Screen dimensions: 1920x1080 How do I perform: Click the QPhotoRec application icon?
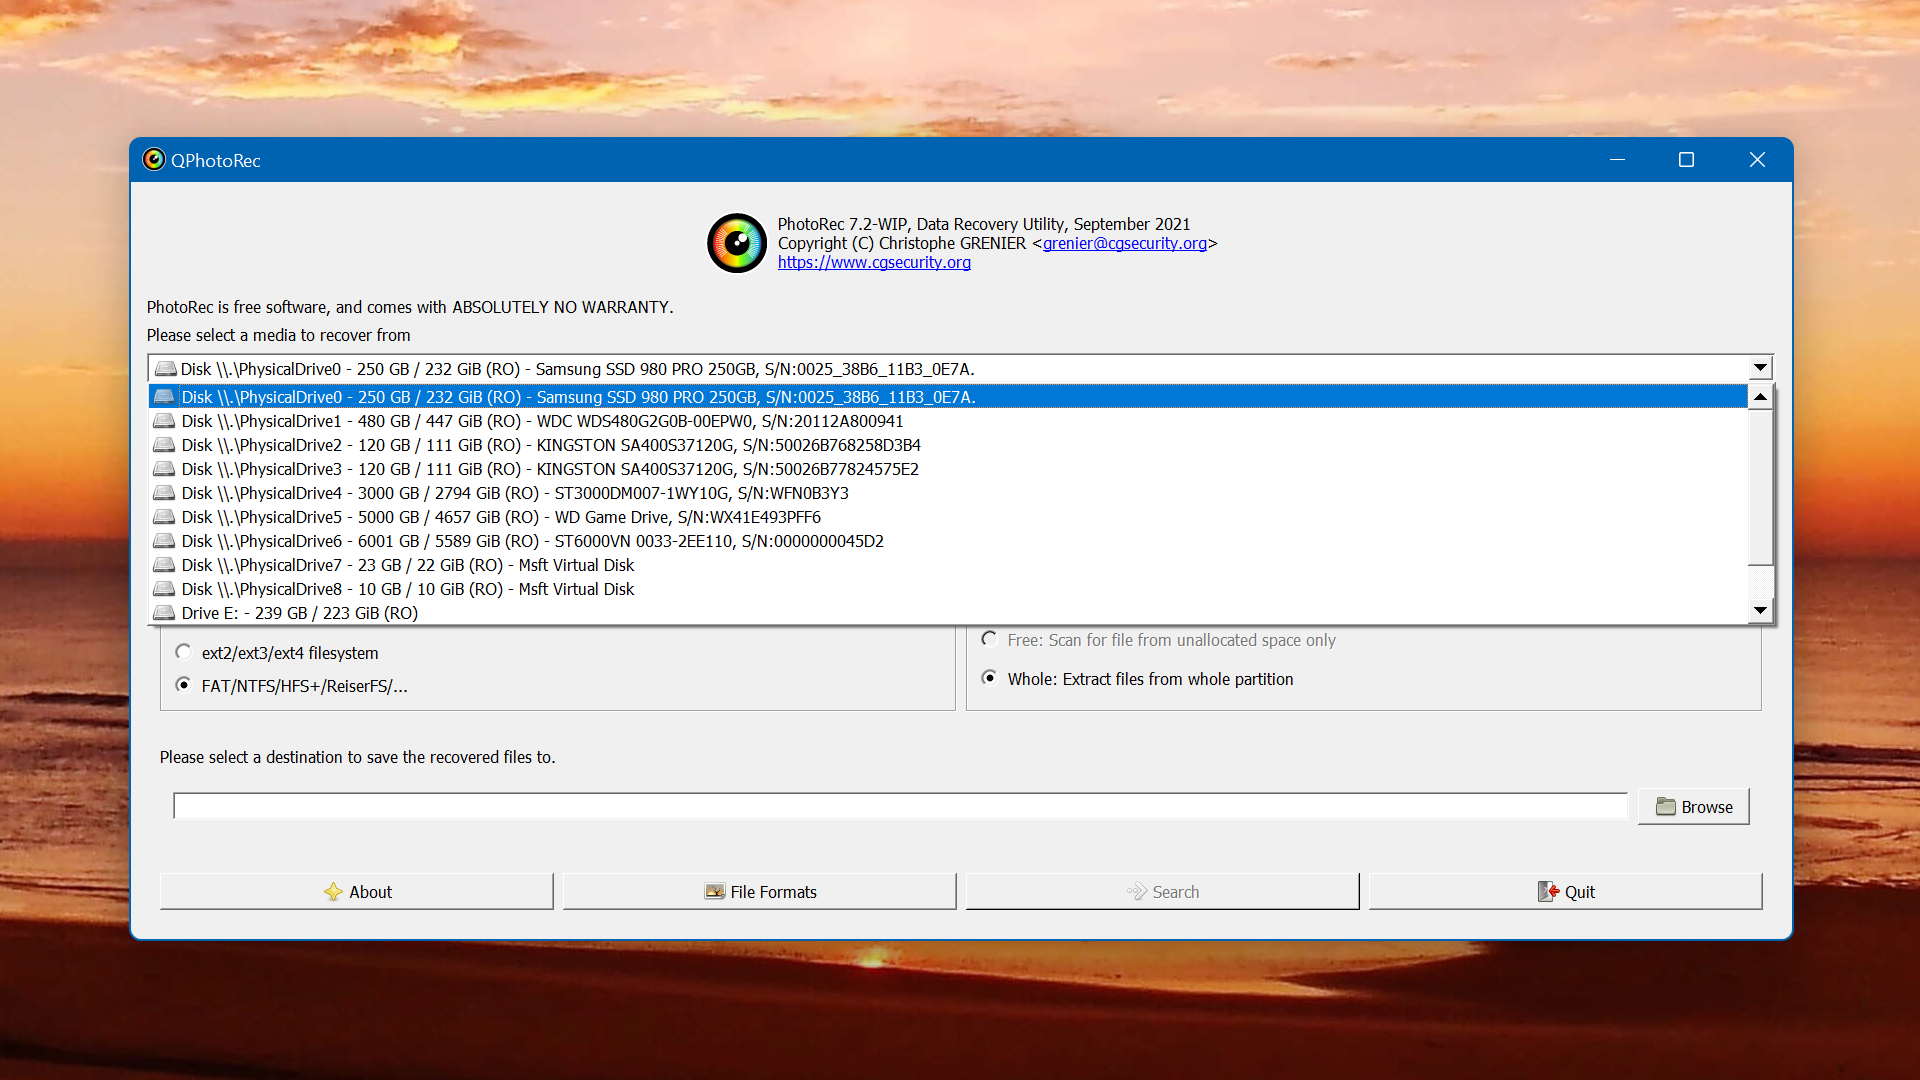tap(154, 160)
